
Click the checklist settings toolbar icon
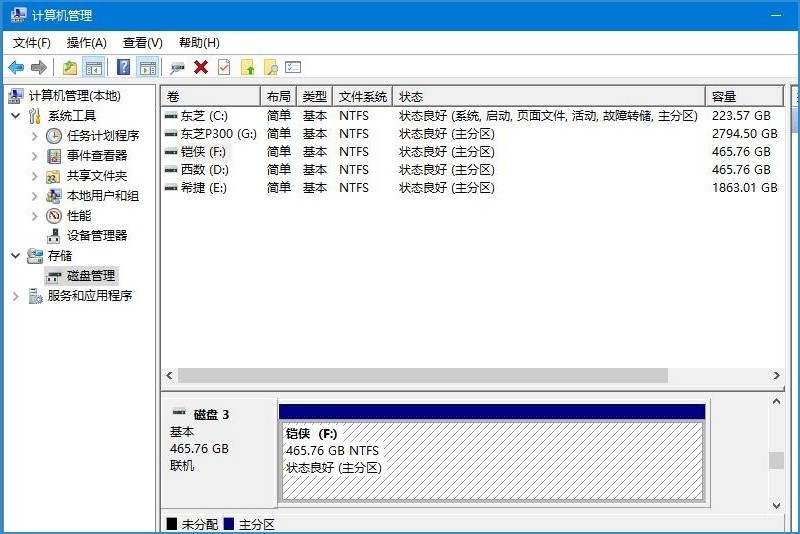click(x=293, y=67)
